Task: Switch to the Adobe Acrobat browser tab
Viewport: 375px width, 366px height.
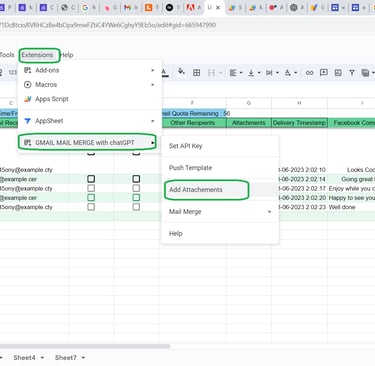Action: tap(190, 7)
